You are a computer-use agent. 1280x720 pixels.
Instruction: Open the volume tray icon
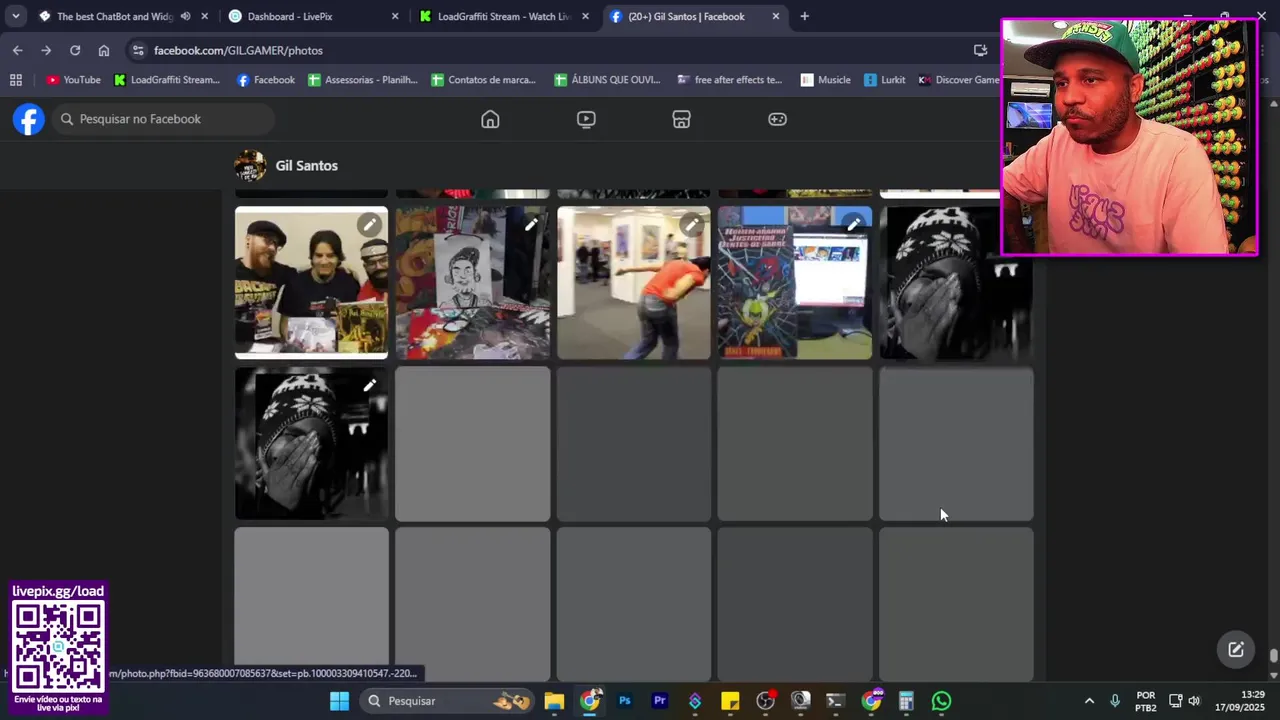(1194, 701)
